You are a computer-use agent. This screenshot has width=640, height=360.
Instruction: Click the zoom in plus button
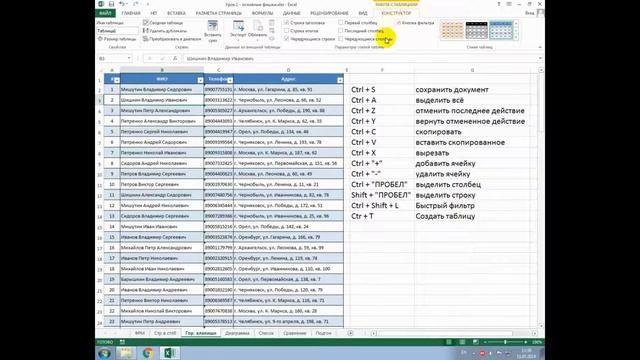point(526,342)
